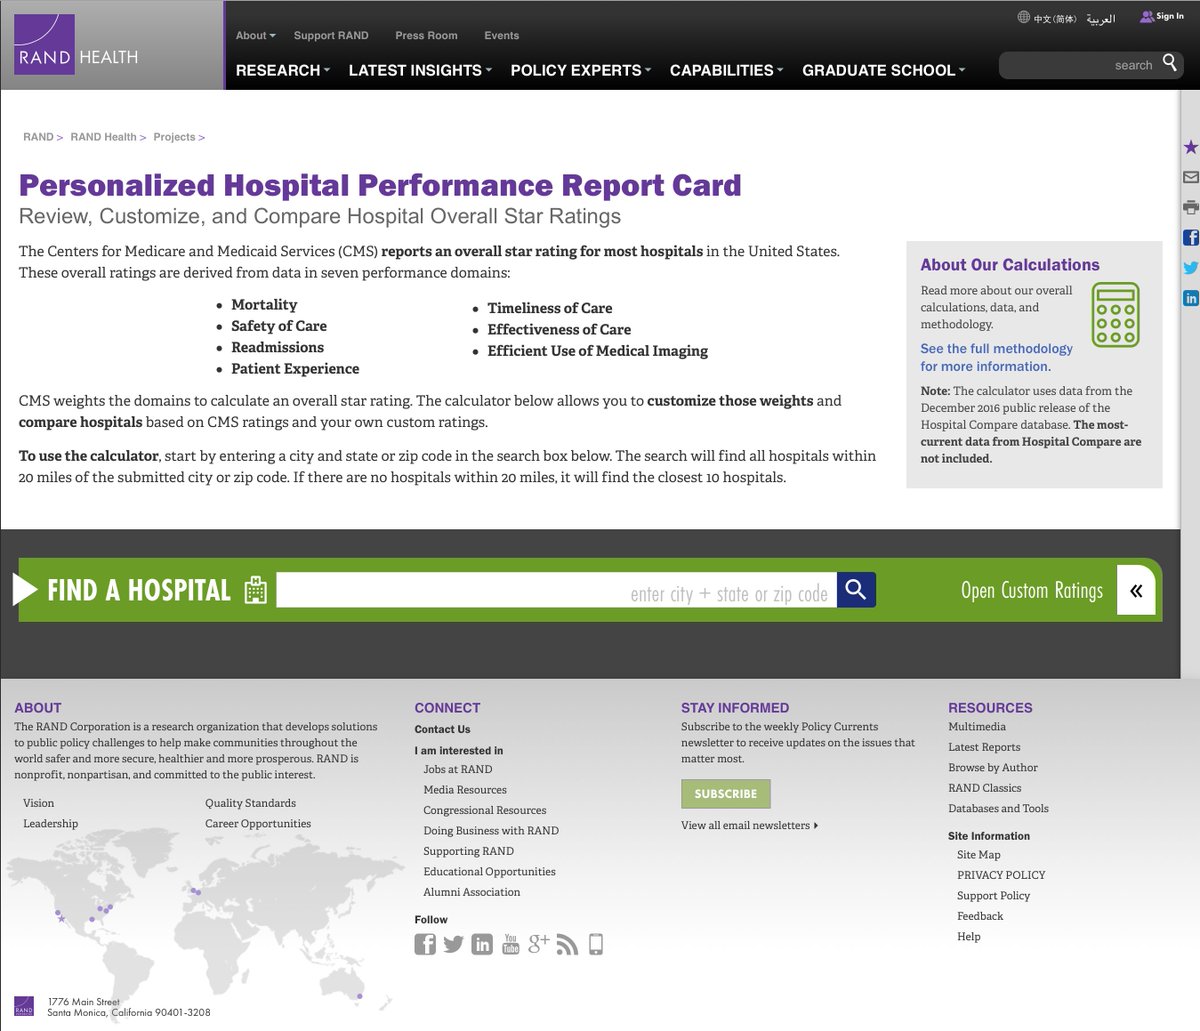Open Media Resources link

465,790
